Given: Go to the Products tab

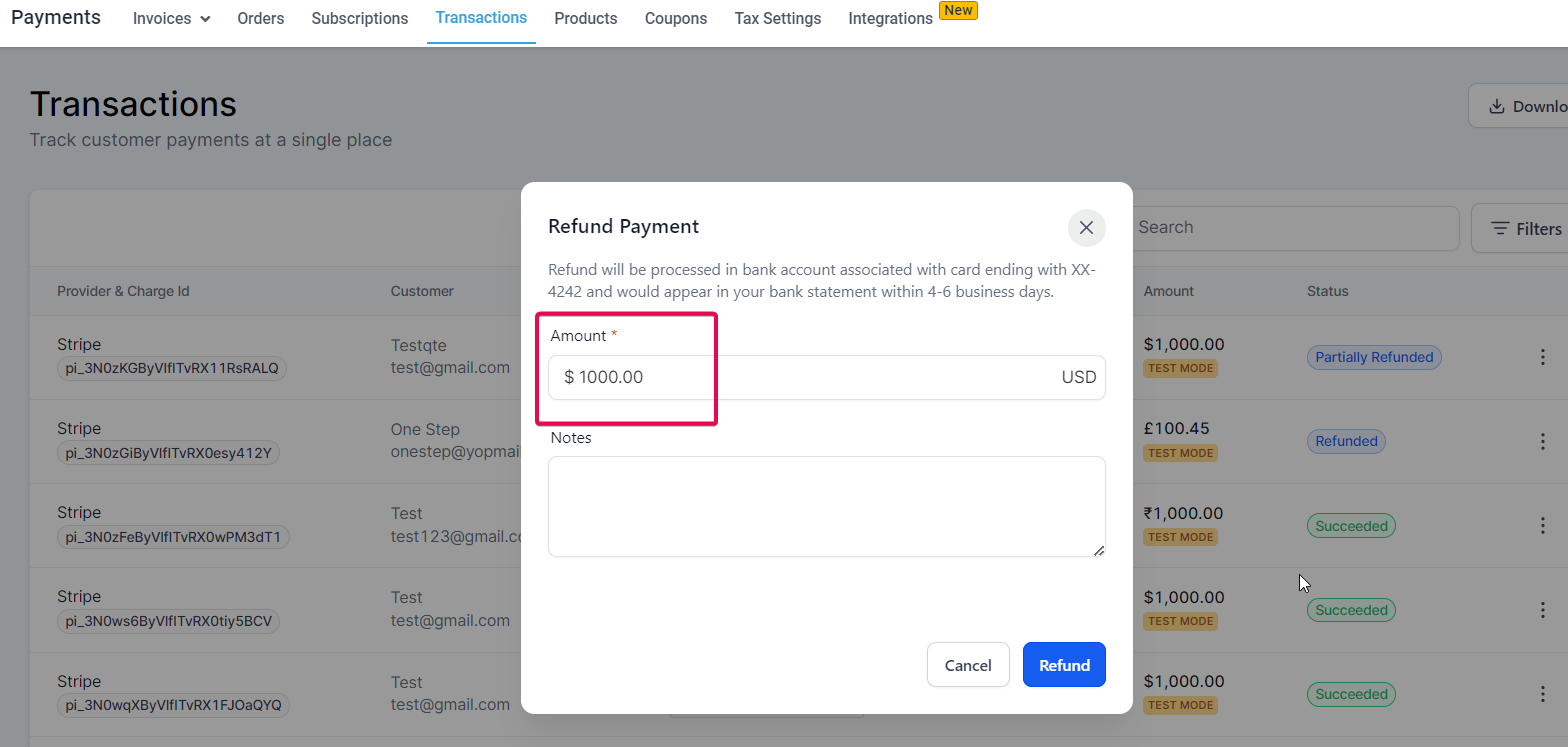Looking at the screenshot, I should (x=586, y=18).
